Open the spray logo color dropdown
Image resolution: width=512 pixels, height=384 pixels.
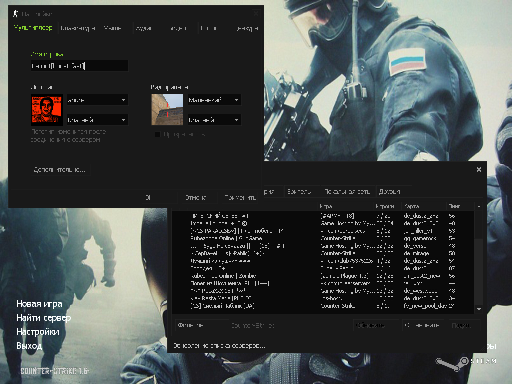tap(97, 120)
